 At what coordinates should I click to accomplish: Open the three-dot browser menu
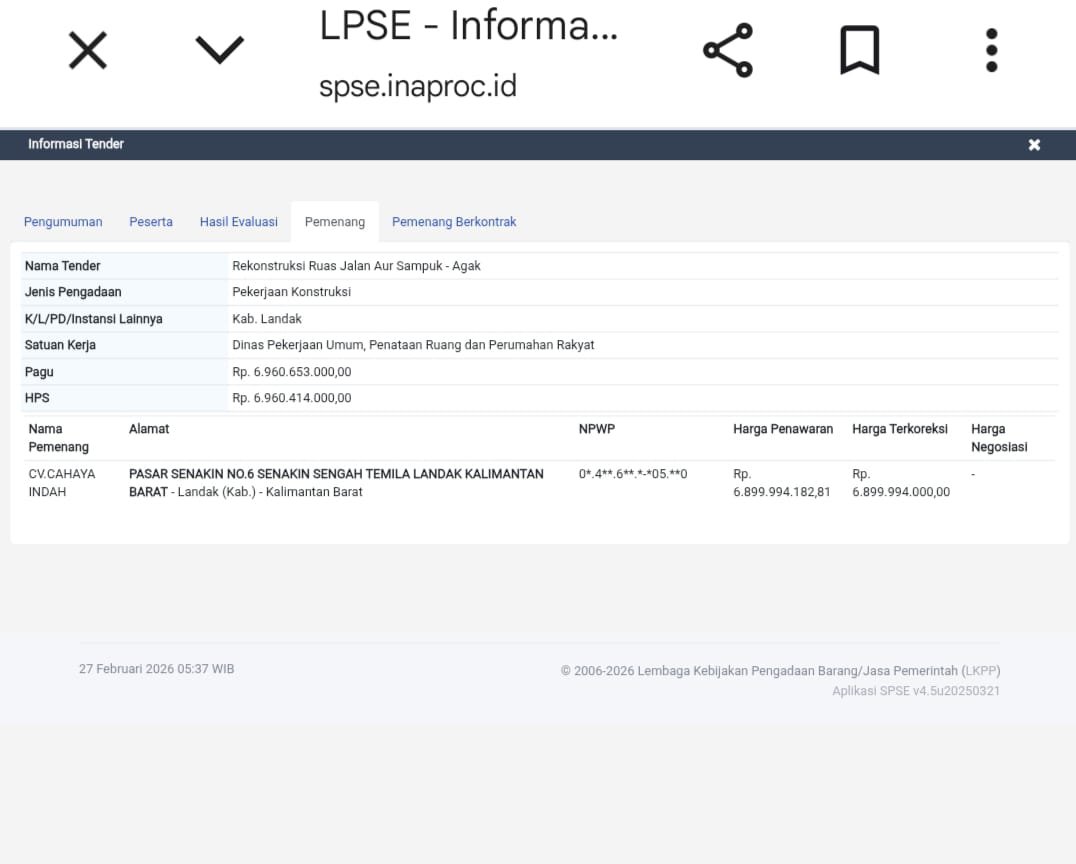coord(991,50)
